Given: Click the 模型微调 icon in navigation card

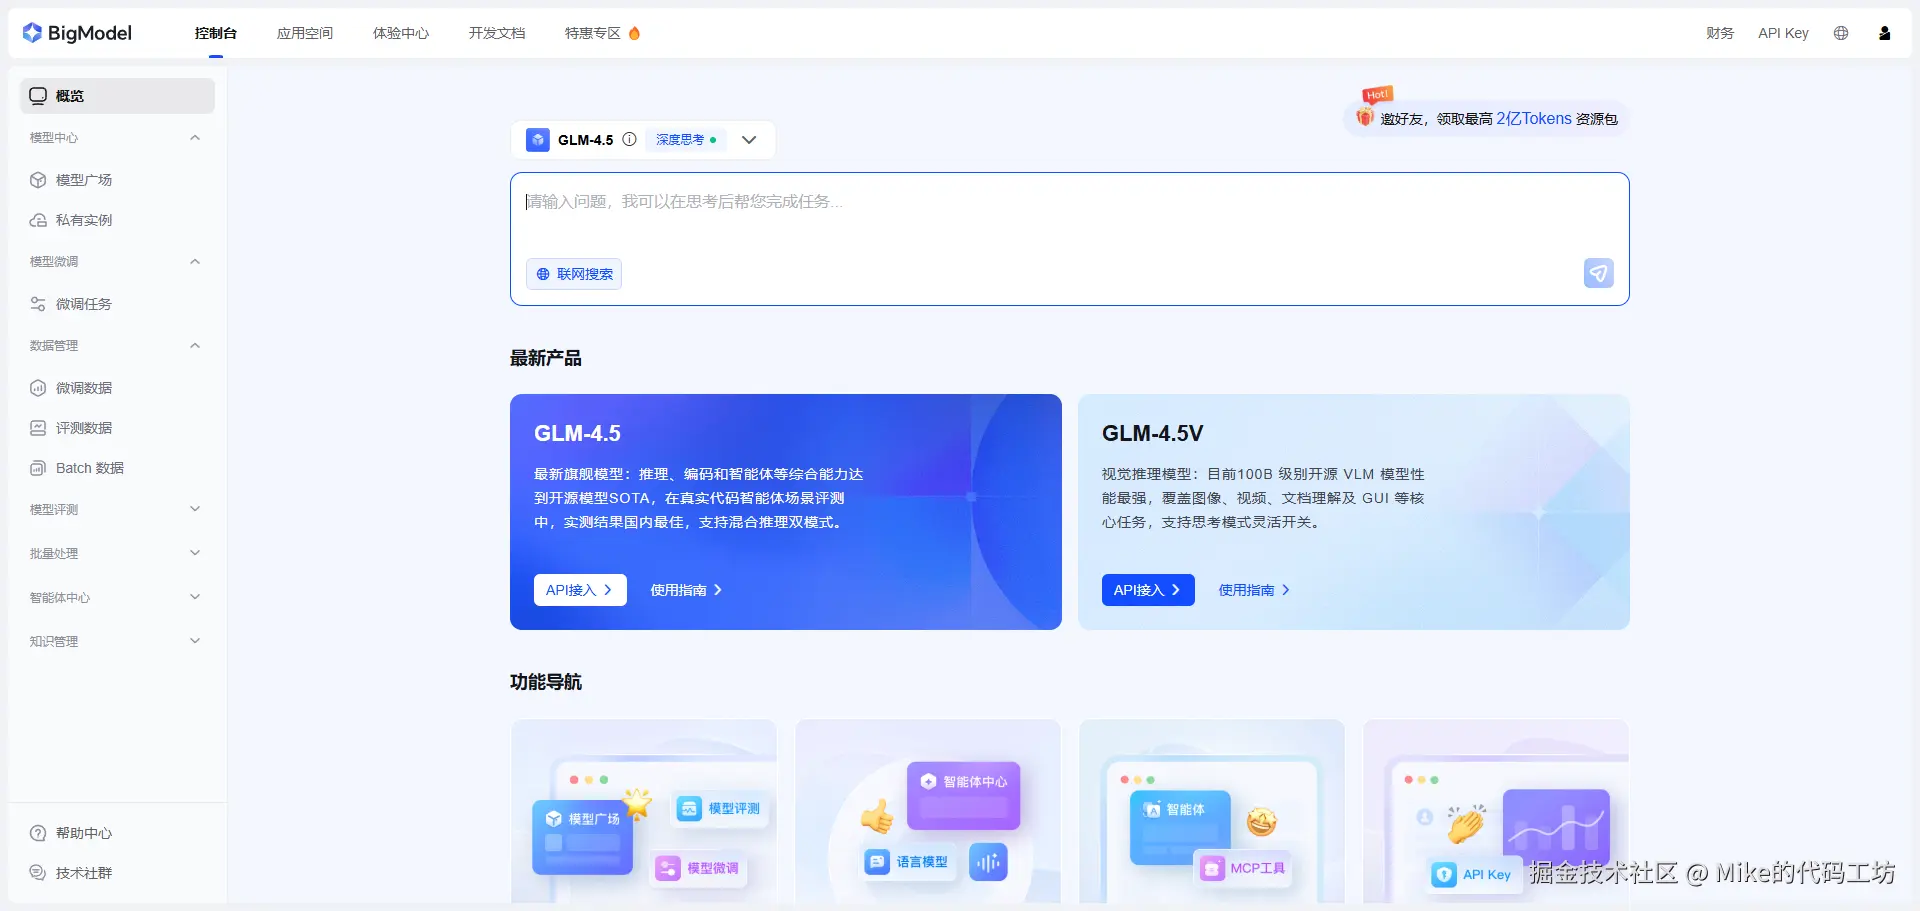Looking at the screenshot, I should click(x=668, y=868).
